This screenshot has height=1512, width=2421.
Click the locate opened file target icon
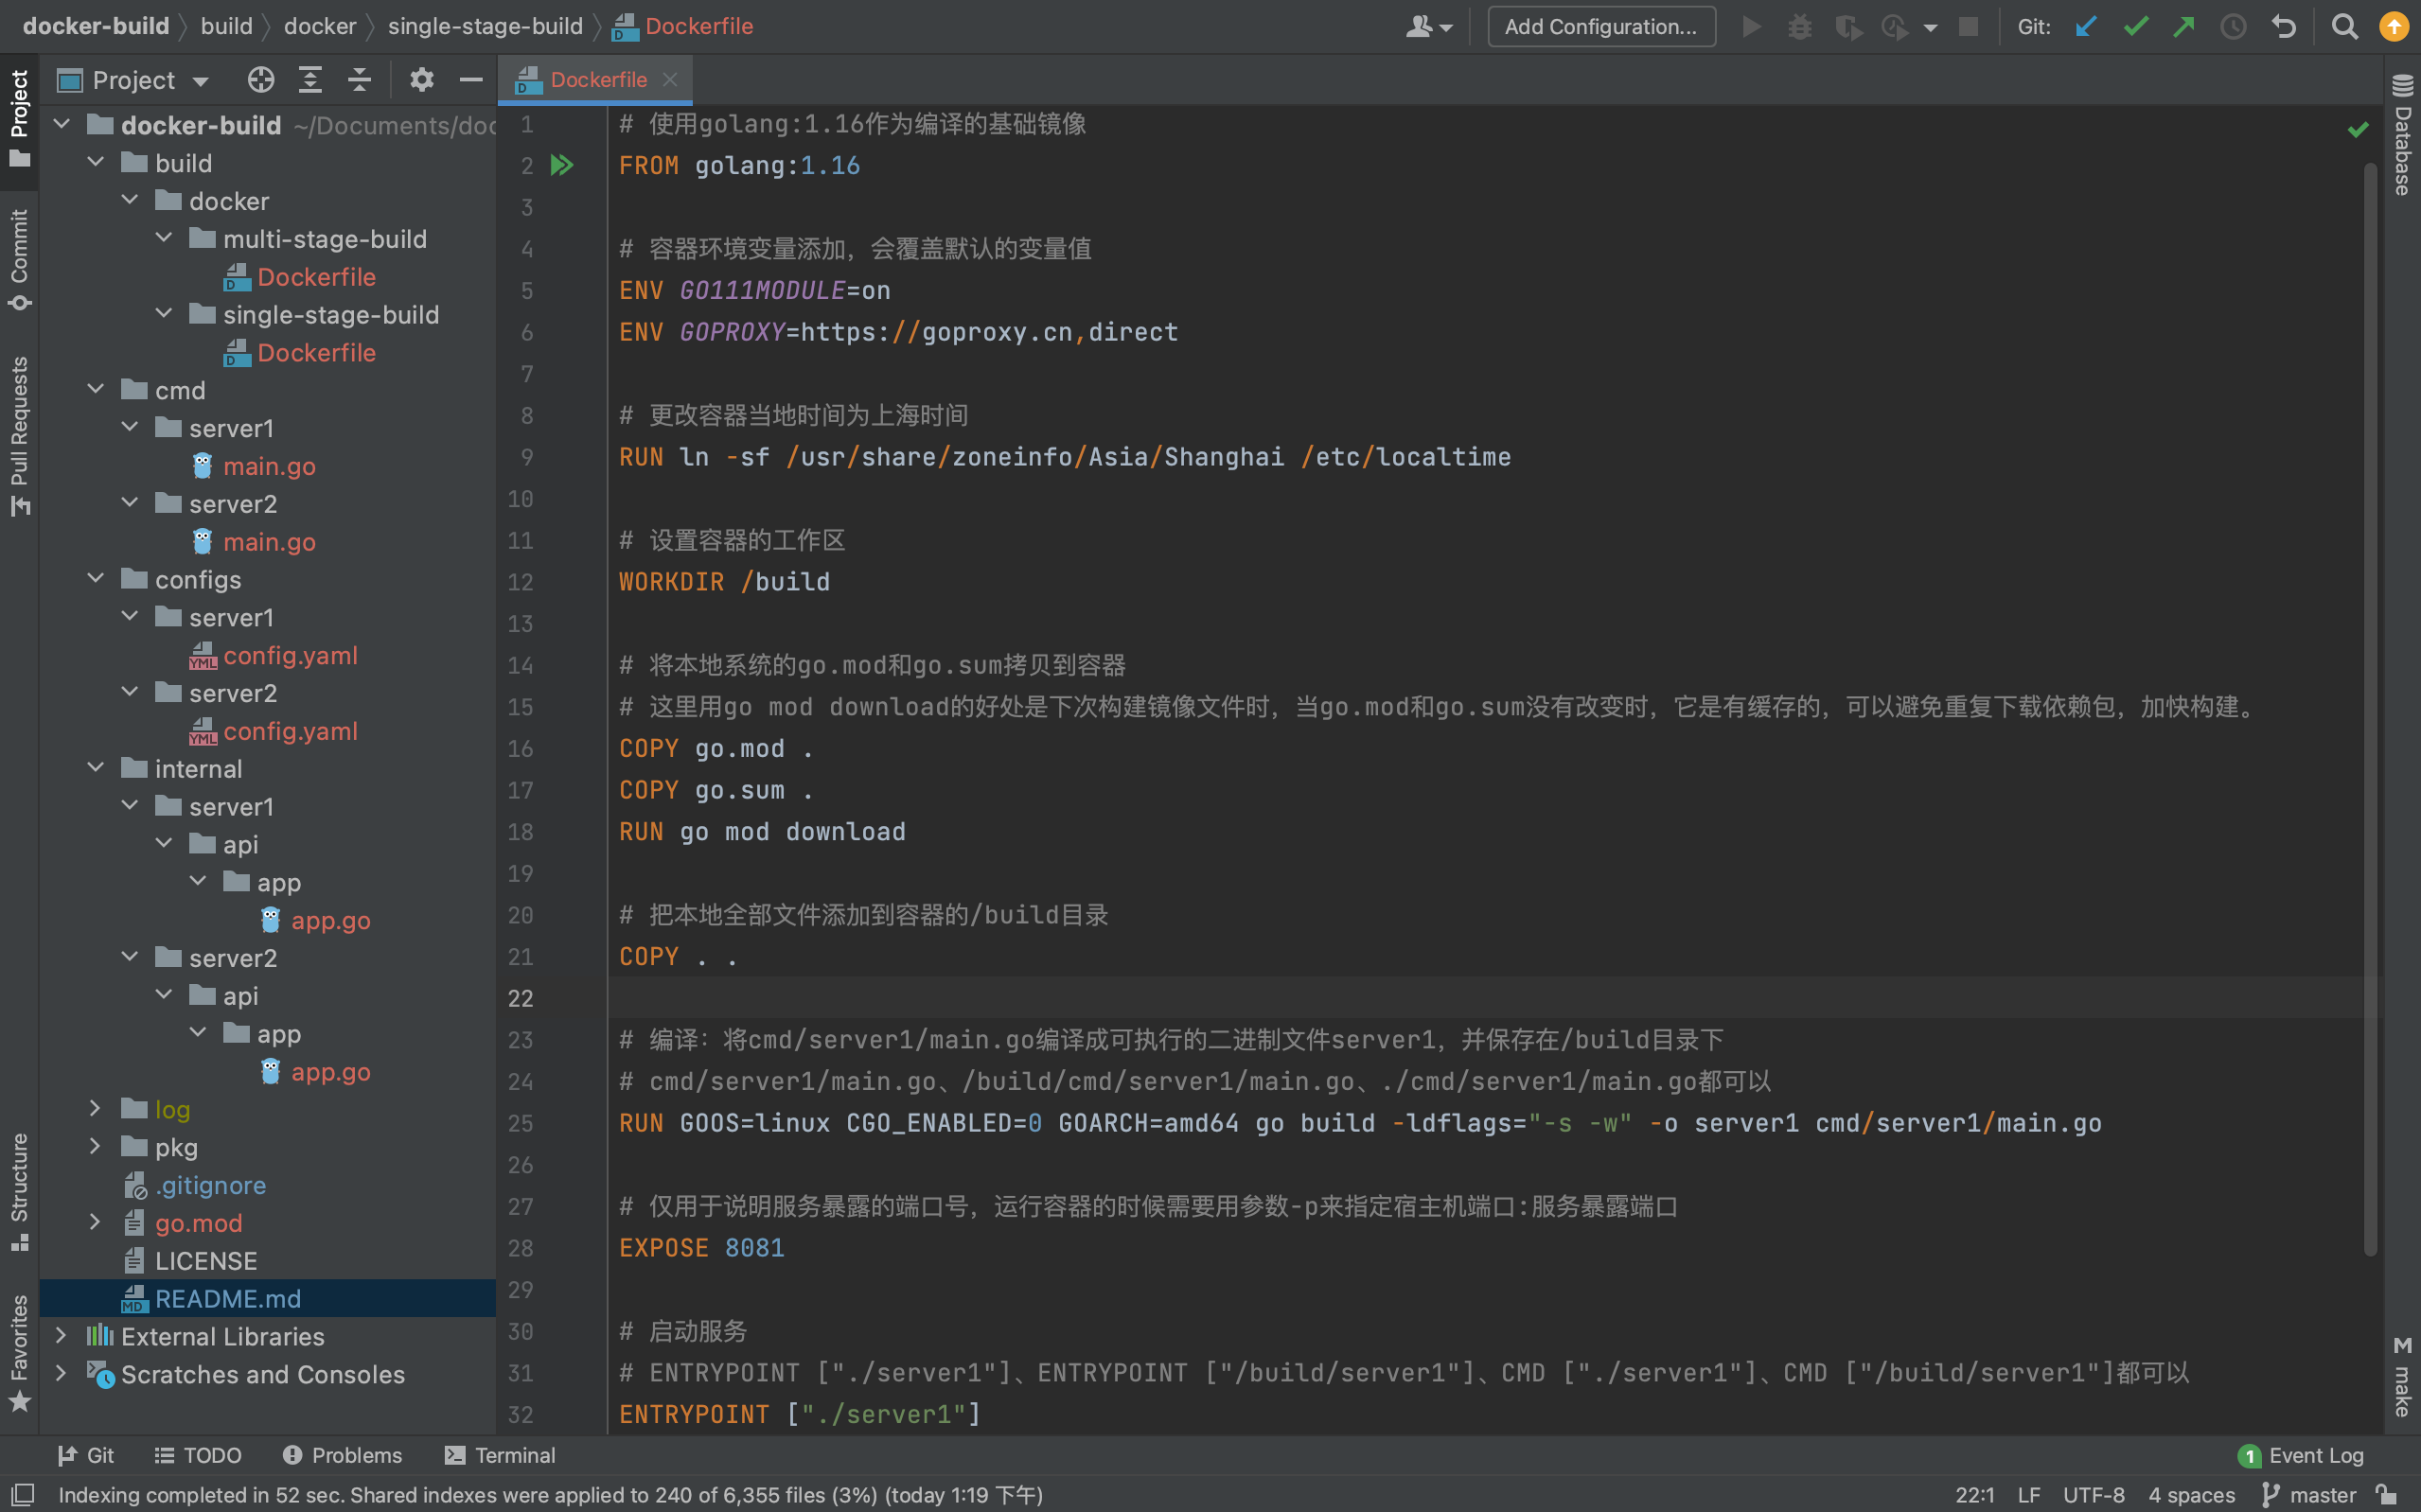pos(261,80)
